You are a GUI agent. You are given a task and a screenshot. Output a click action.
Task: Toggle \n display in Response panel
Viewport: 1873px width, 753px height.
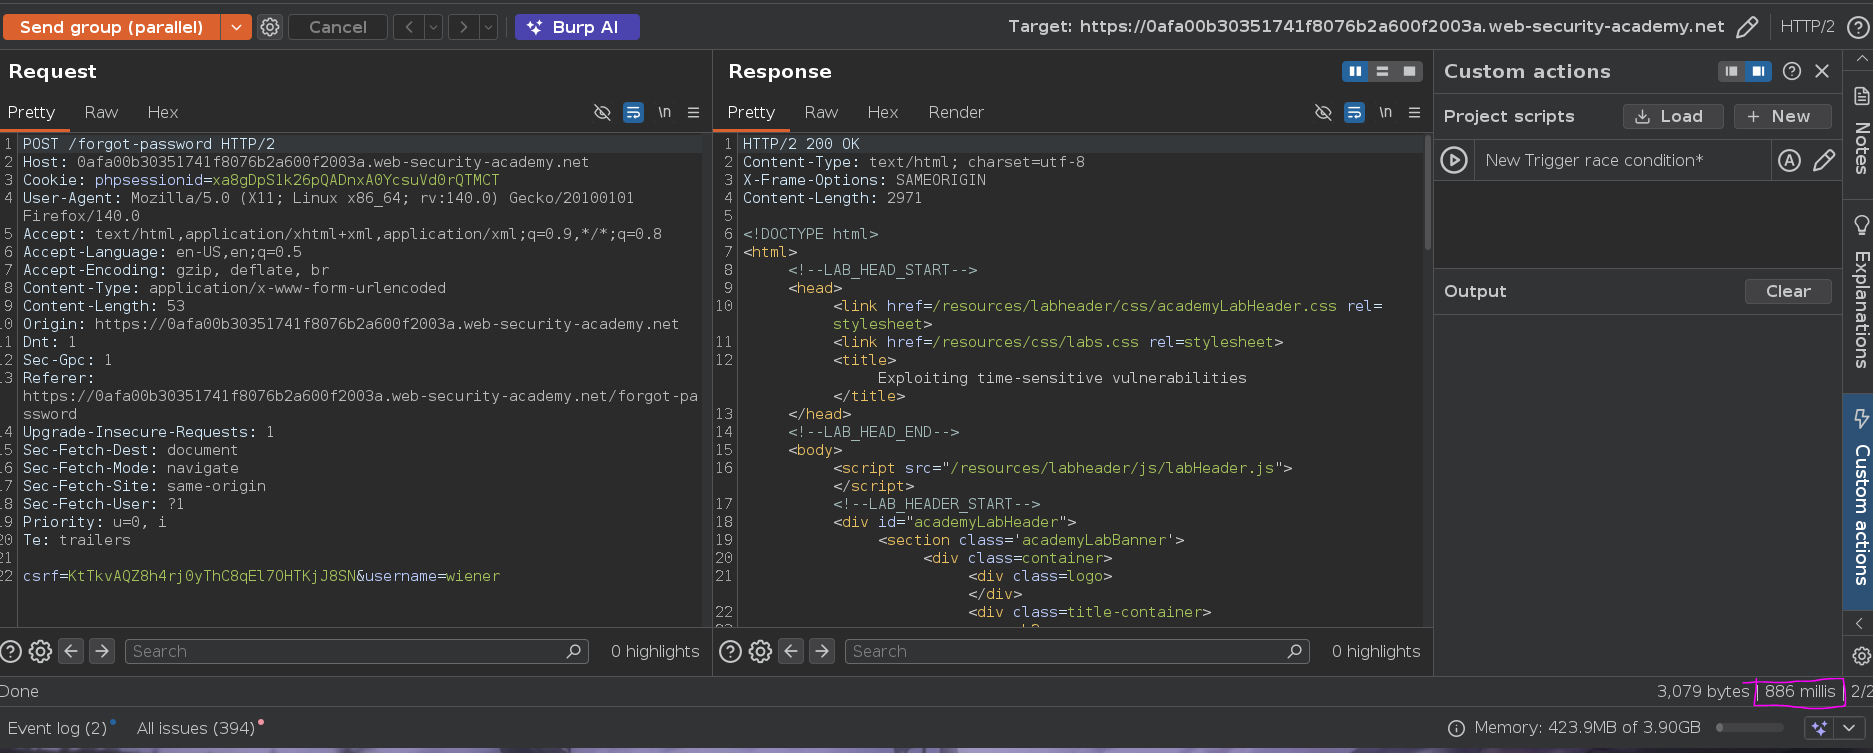click(1385, 112)
